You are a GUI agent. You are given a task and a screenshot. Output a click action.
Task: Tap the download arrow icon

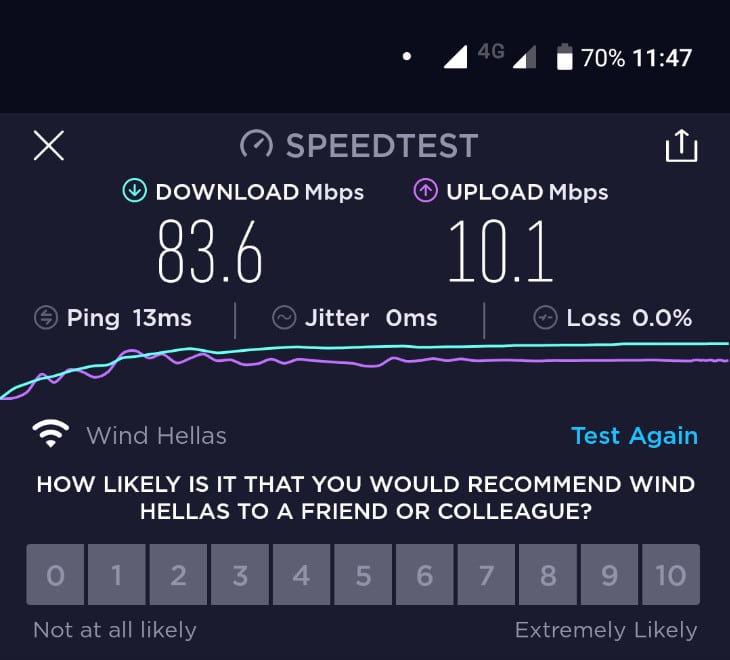pos(135,191)
